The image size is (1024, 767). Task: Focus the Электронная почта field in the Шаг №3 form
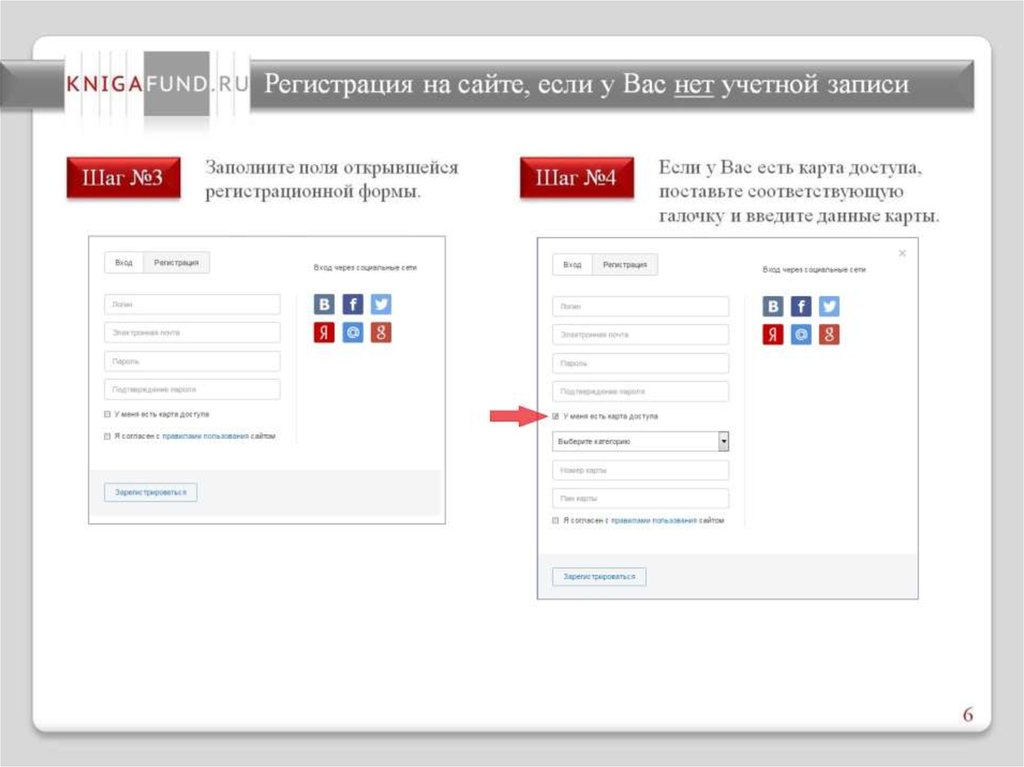click(192, 333)
